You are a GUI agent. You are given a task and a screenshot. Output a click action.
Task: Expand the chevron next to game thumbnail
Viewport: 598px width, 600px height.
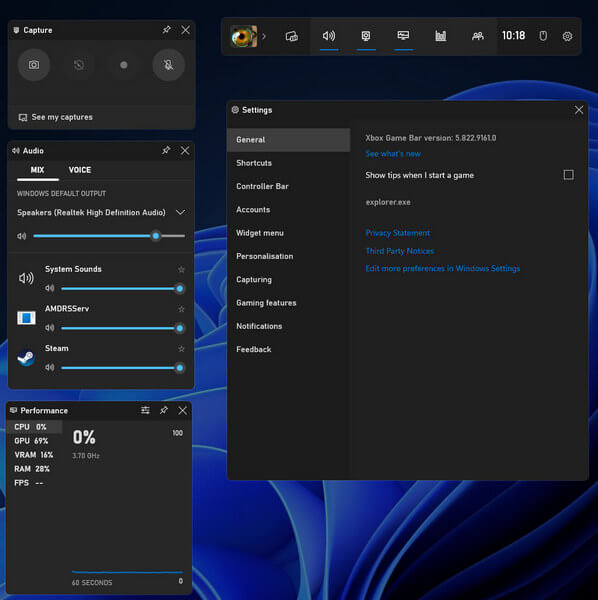coord(264,36)
